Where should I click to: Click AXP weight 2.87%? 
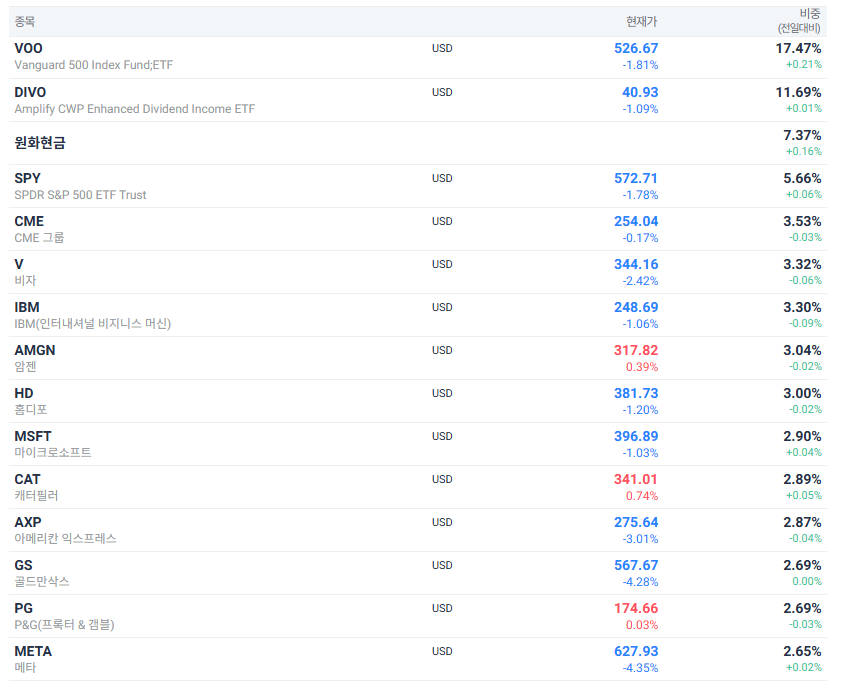(x=802, y=523)
